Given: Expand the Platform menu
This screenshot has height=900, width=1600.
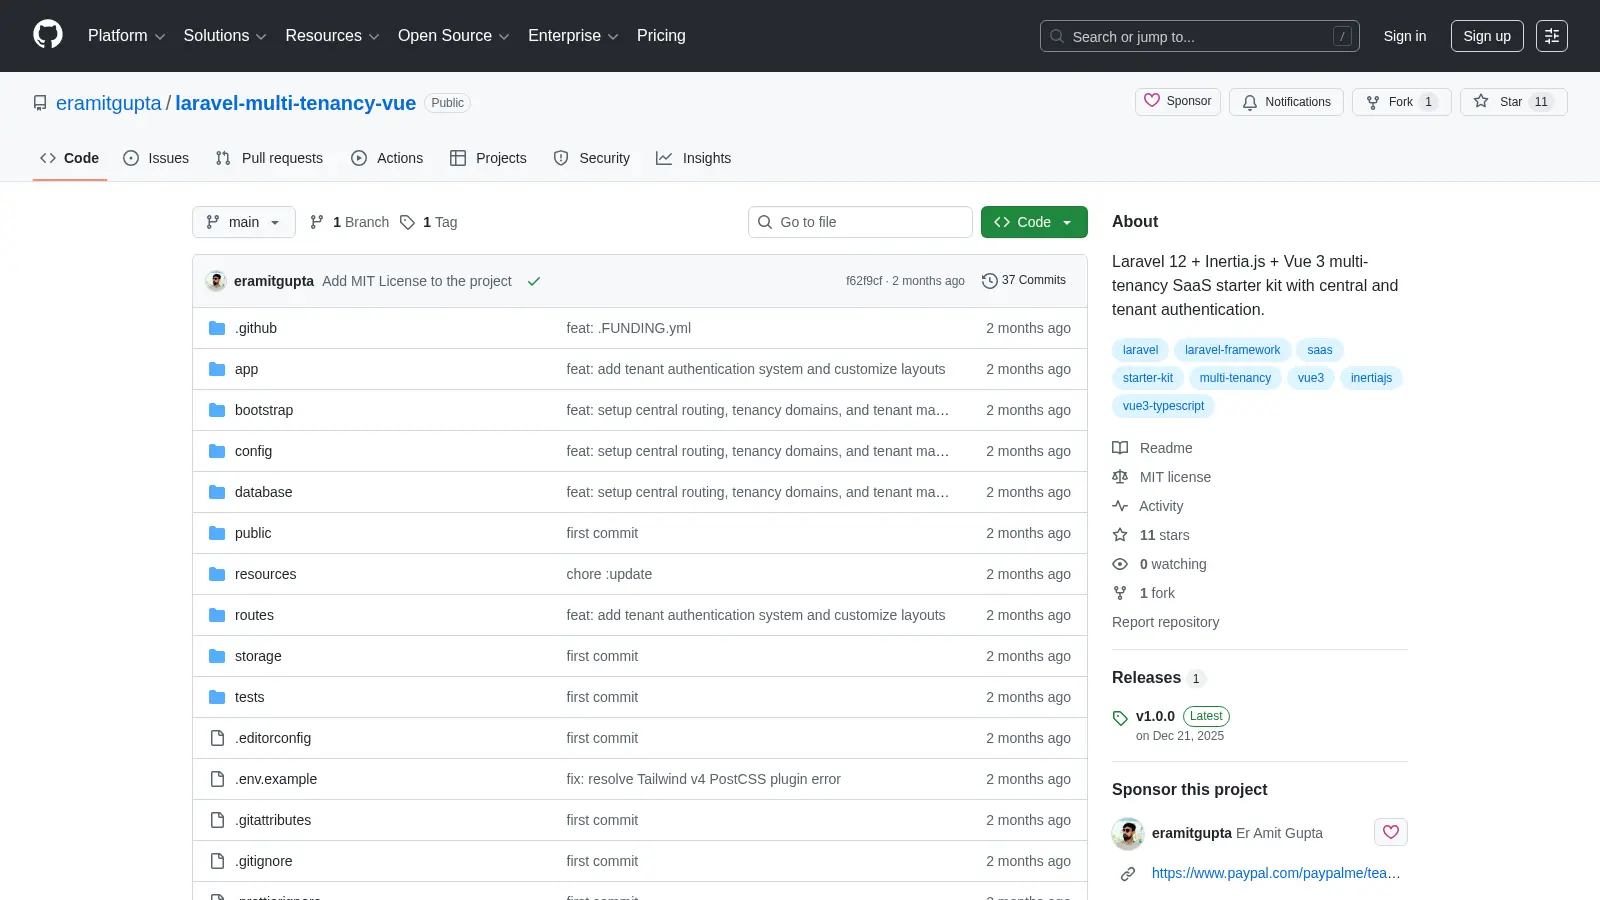Looking at the screenshot, I should [x=126, y=36].
